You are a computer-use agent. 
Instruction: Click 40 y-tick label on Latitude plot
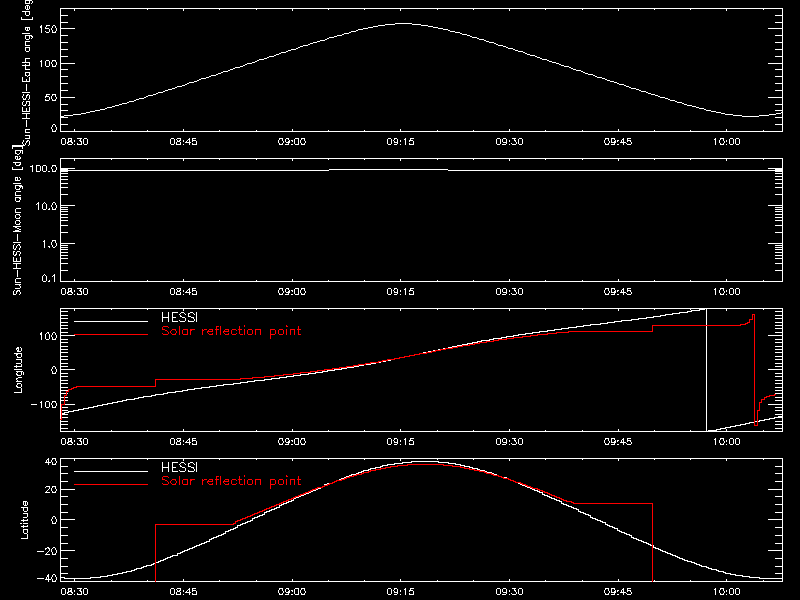click(51, 462)
